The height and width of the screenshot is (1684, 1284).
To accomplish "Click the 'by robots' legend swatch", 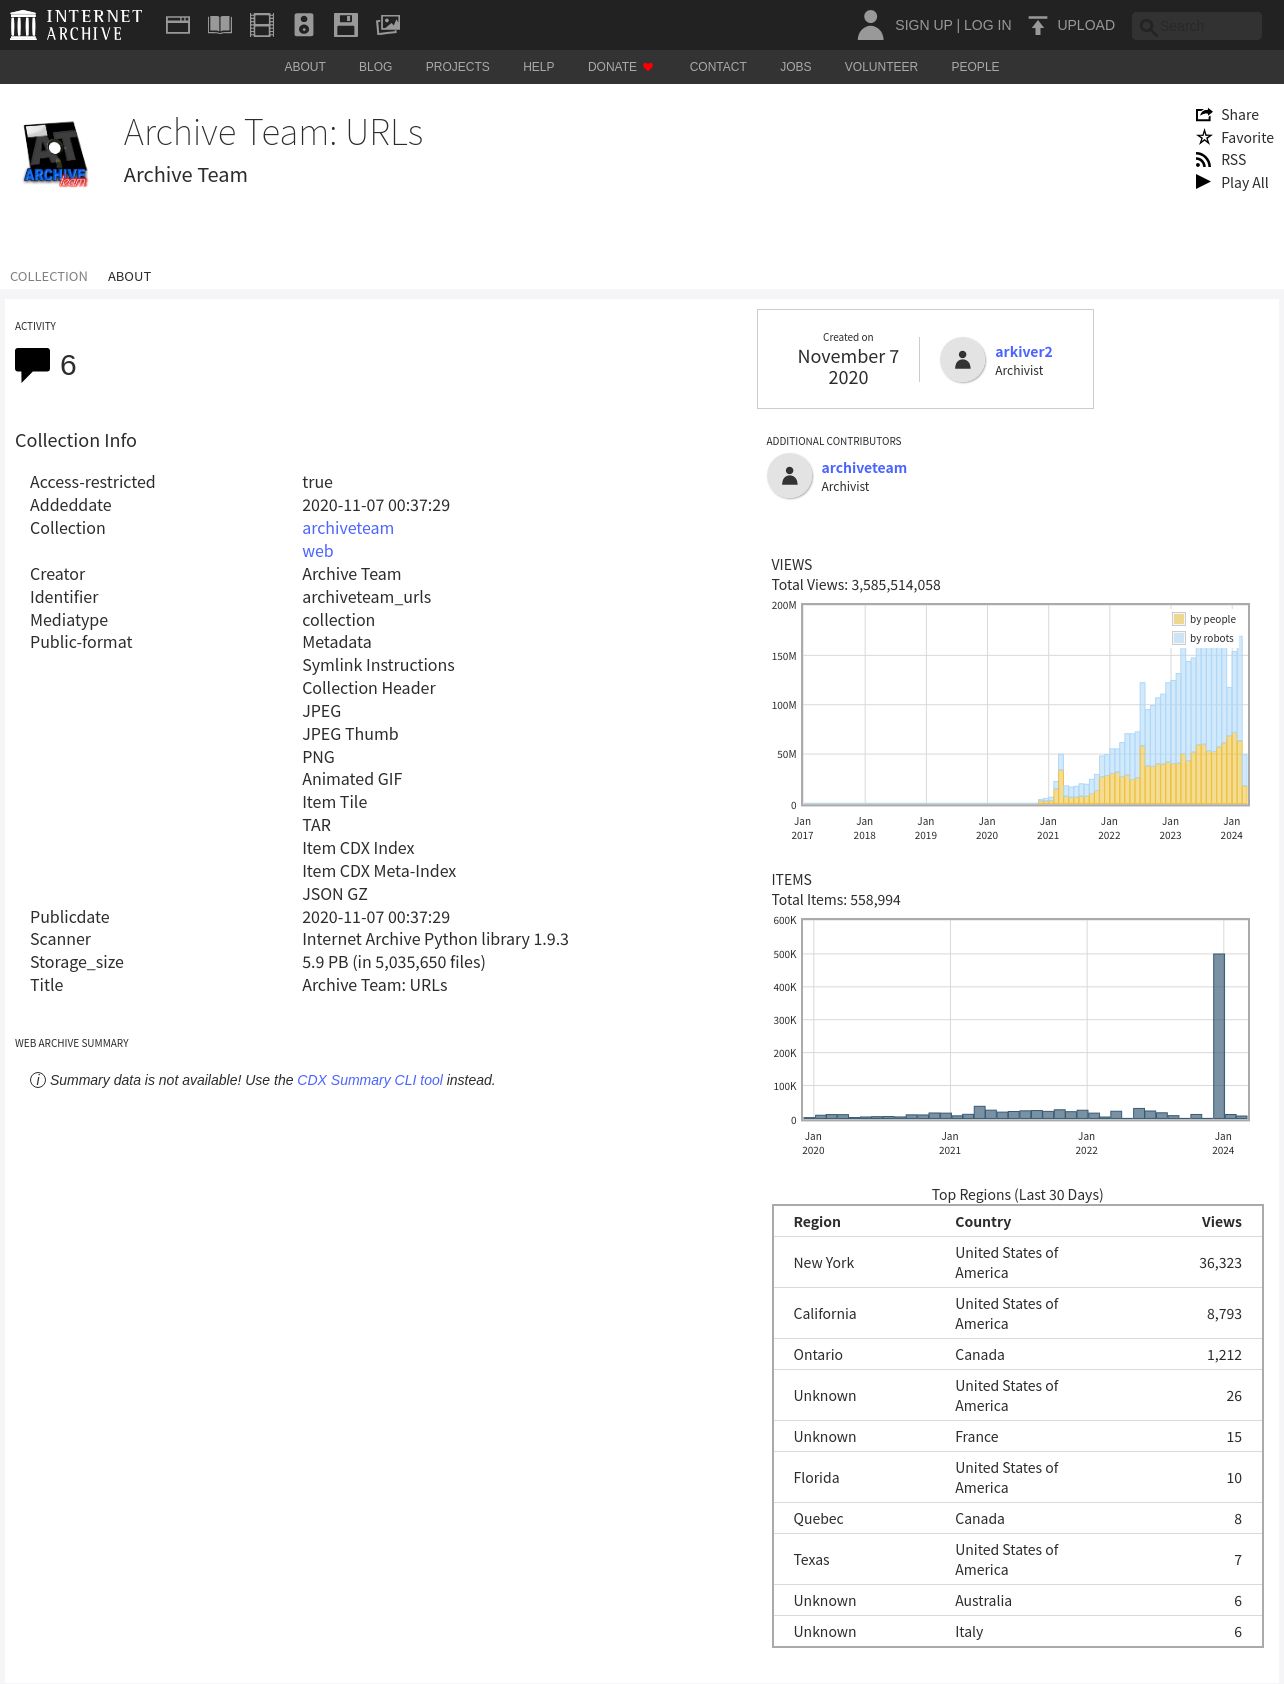I will (1179, 638).
